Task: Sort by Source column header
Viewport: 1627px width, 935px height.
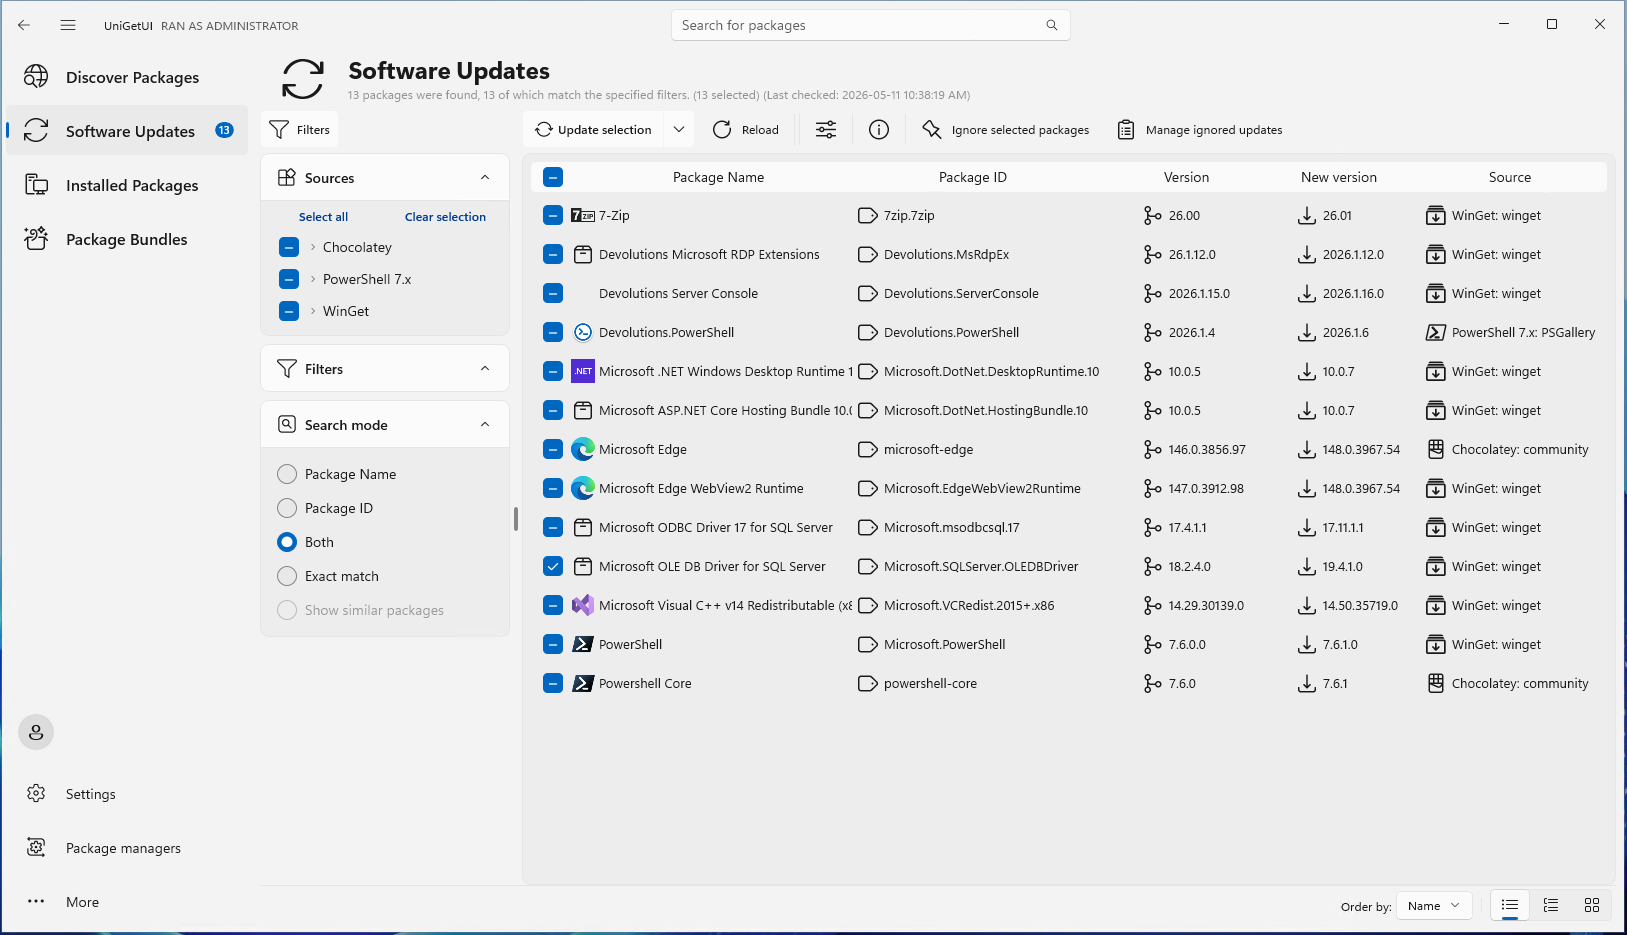Action: click(x=1510, y=177)
